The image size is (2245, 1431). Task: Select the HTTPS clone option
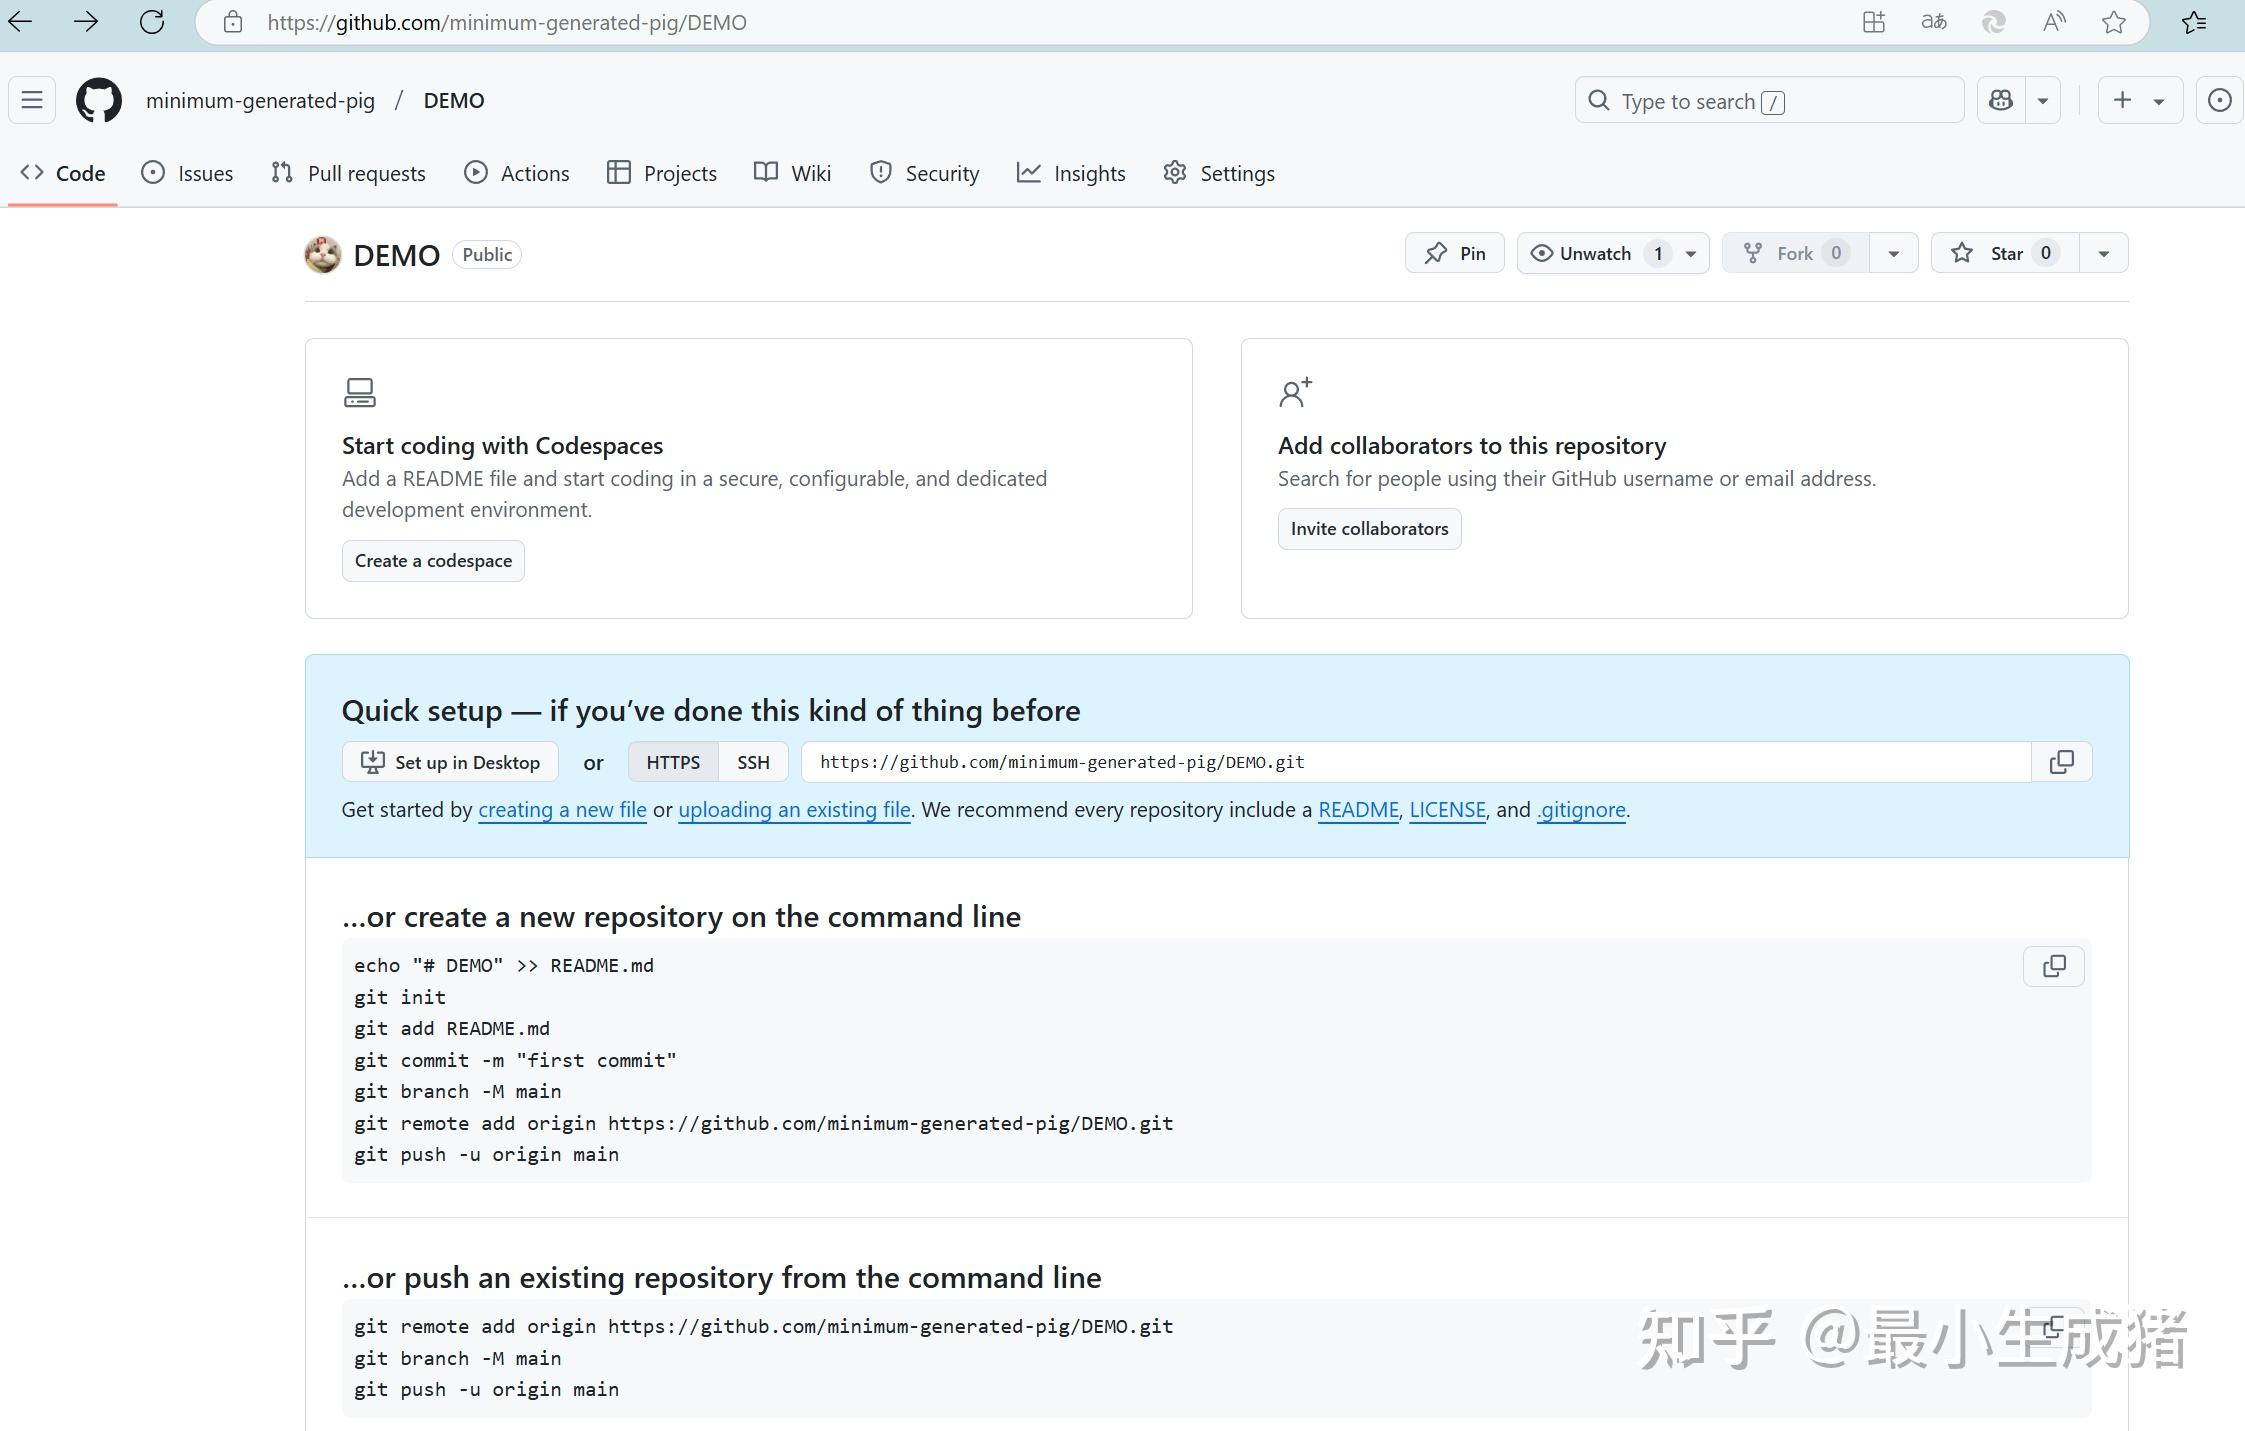(x=672, y=761)
